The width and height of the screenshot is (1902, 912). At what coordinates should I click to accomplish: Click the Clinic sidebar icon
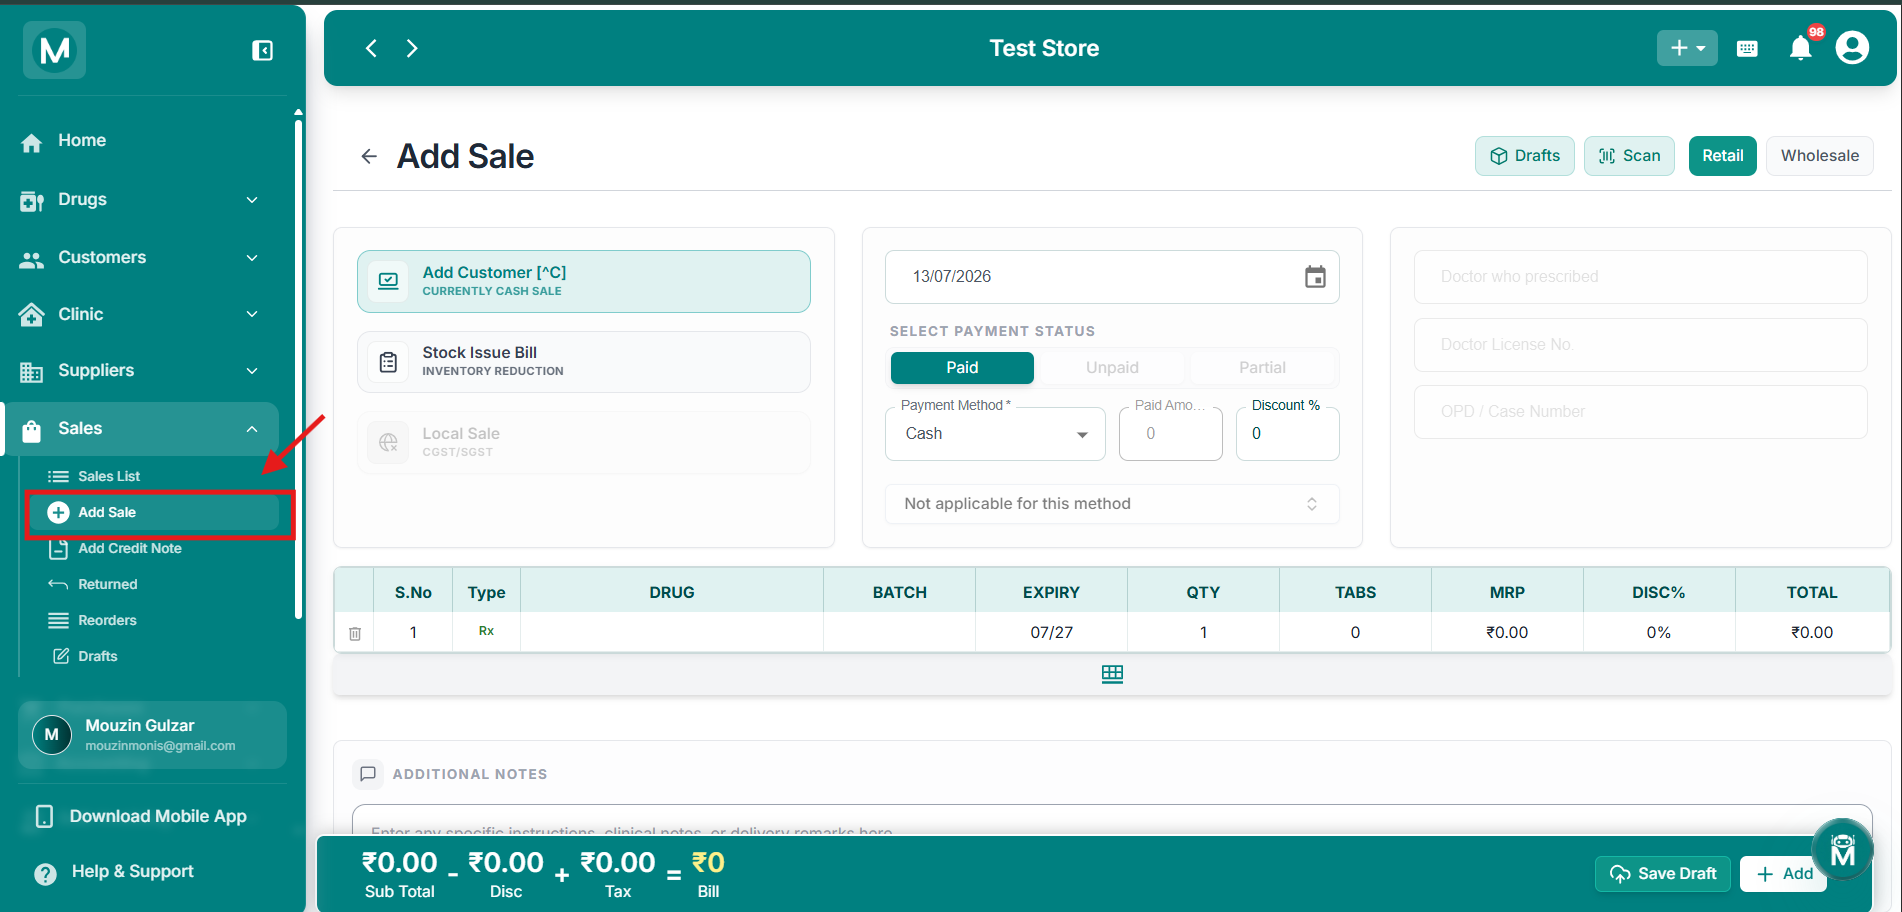click(32, 315)
